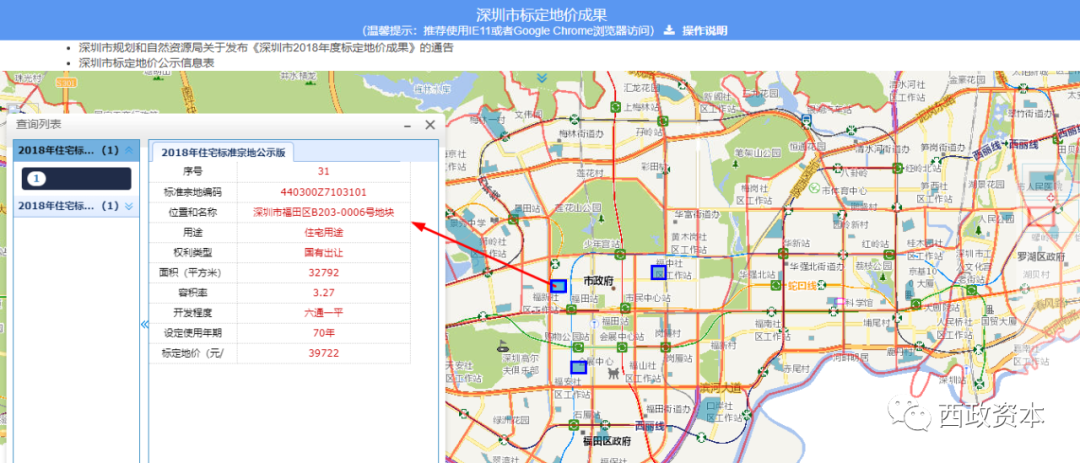Screen dimensions: 1080x463
Task: Expand the second 2018年住宅标 accordion section
Action: point(127,206)
